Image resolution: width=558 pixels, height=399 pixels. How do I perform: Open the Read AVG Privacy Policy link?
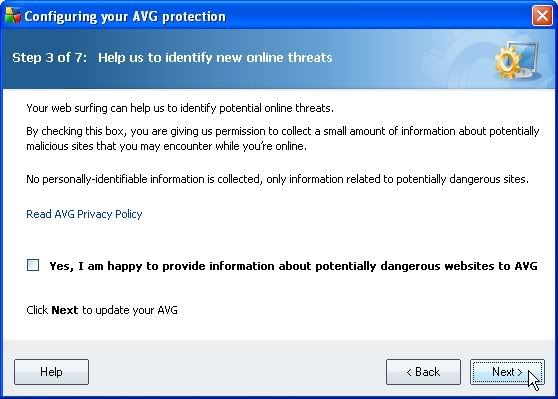pos(84,214)
